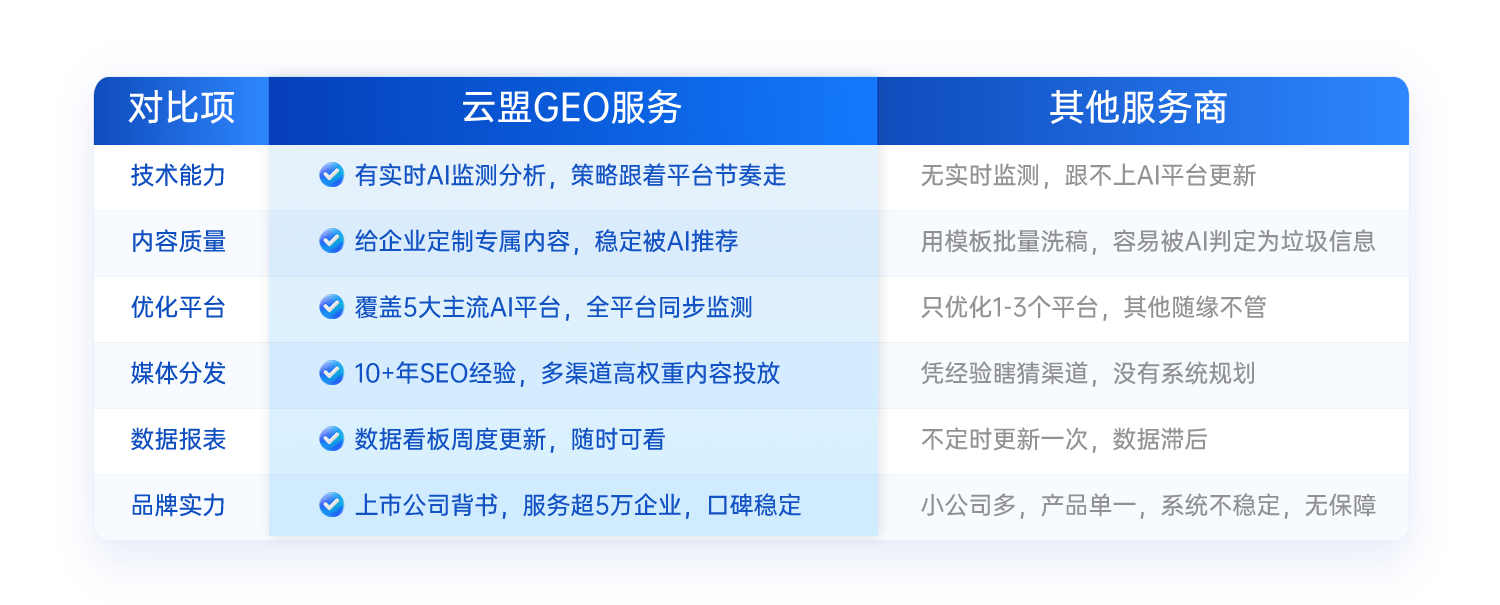Select the 对比项 column header
This screenshot has width=1500, height=605.
pyautogui.click(x=181, y=109)
